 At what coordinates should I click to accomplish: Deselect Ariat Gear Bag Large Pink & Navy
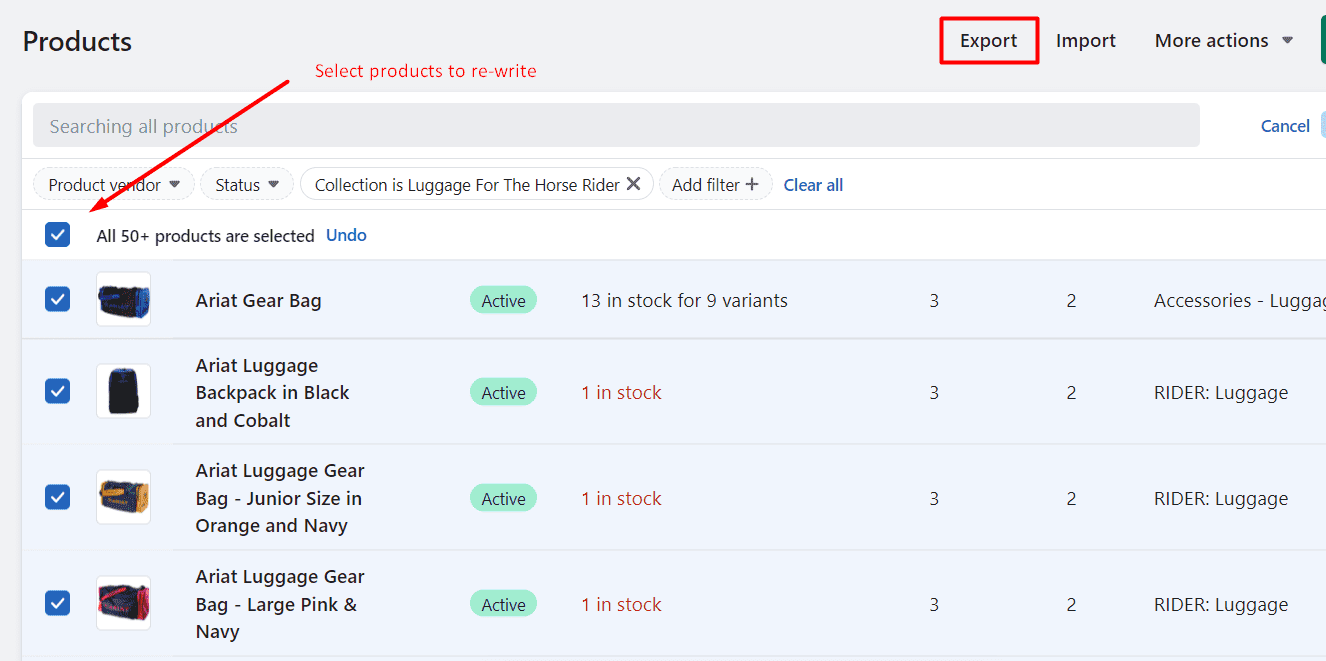point(58,603)
